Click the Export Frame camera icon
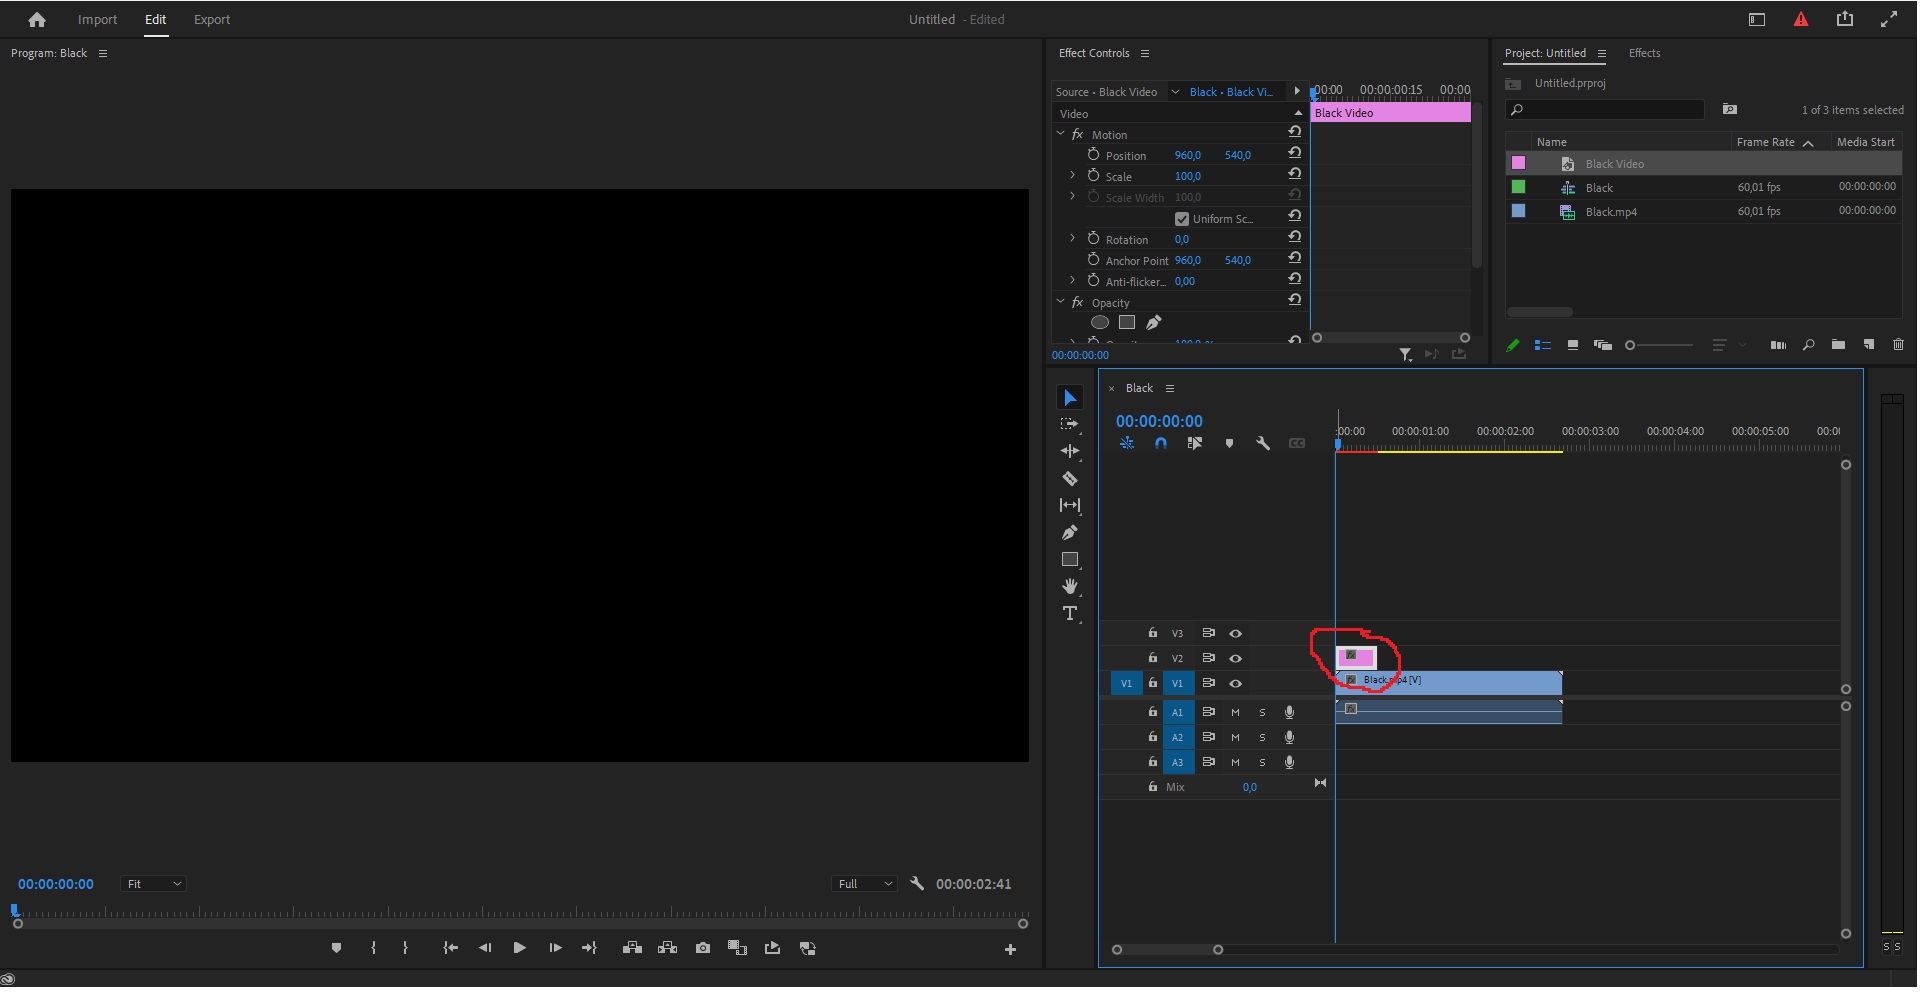This screenshot has height=1005, width=1920. (x=703, y=948)
